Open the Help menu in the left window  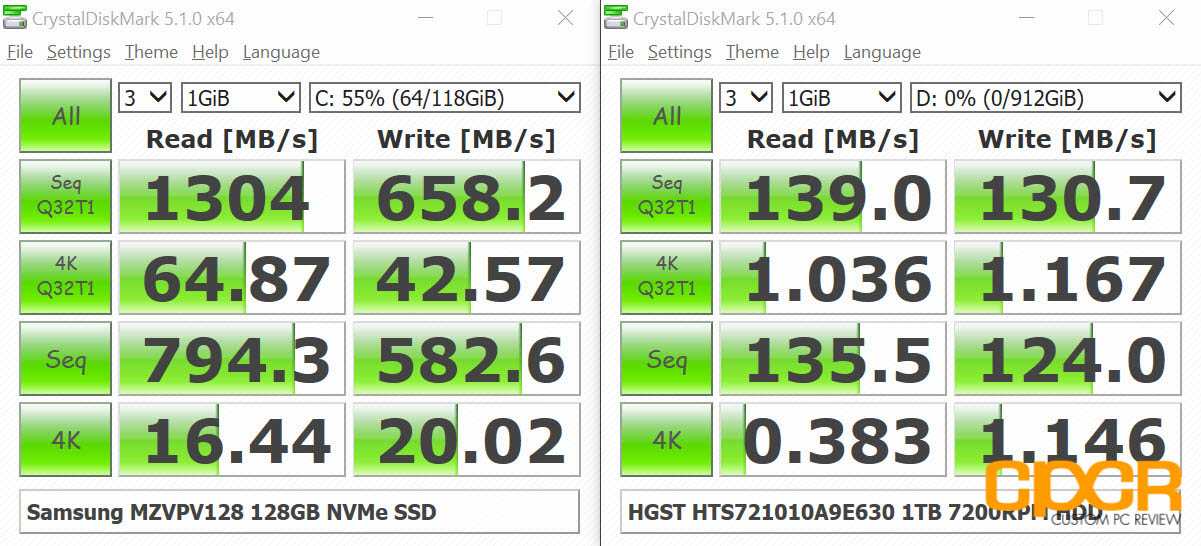click(210, 52)
